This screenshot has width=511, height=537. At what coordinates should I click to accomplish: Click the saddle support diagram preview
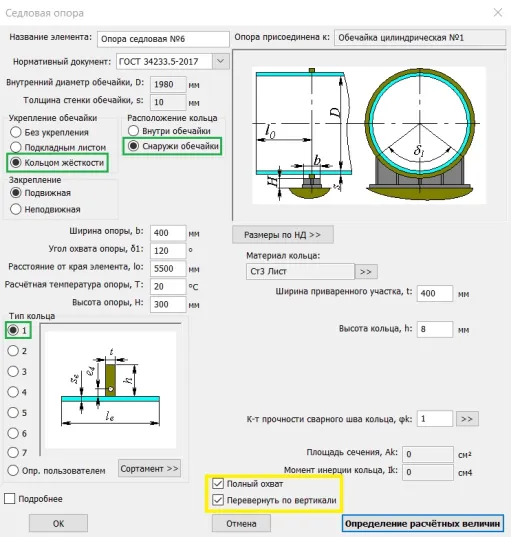pyautogui.click(x=369, y=135)
